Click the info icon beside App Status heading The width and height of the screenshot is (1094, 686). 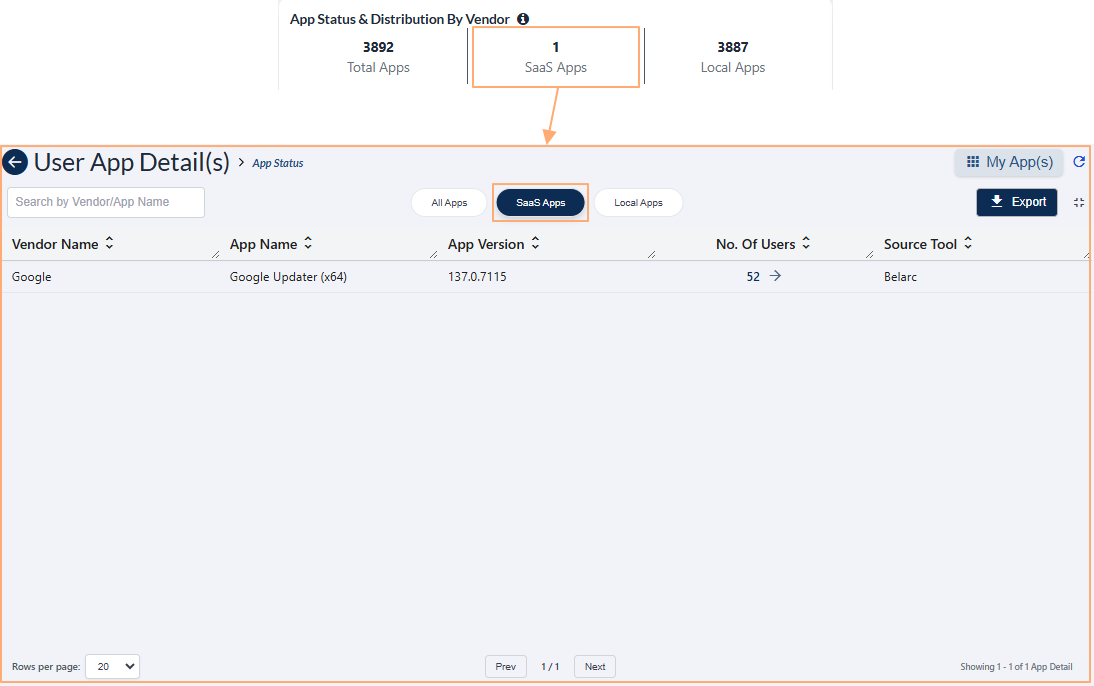click(522, 19)
